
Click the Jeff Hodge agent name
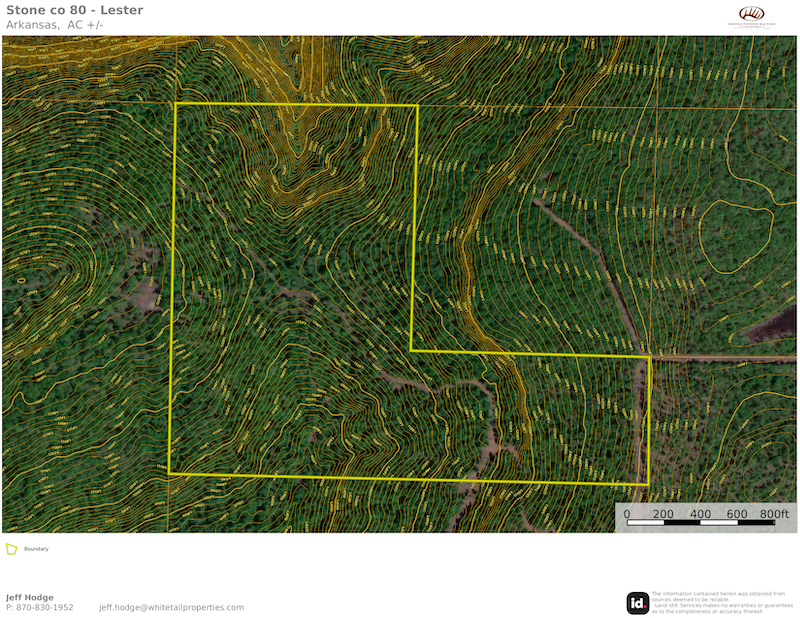(x=30, y=597)
